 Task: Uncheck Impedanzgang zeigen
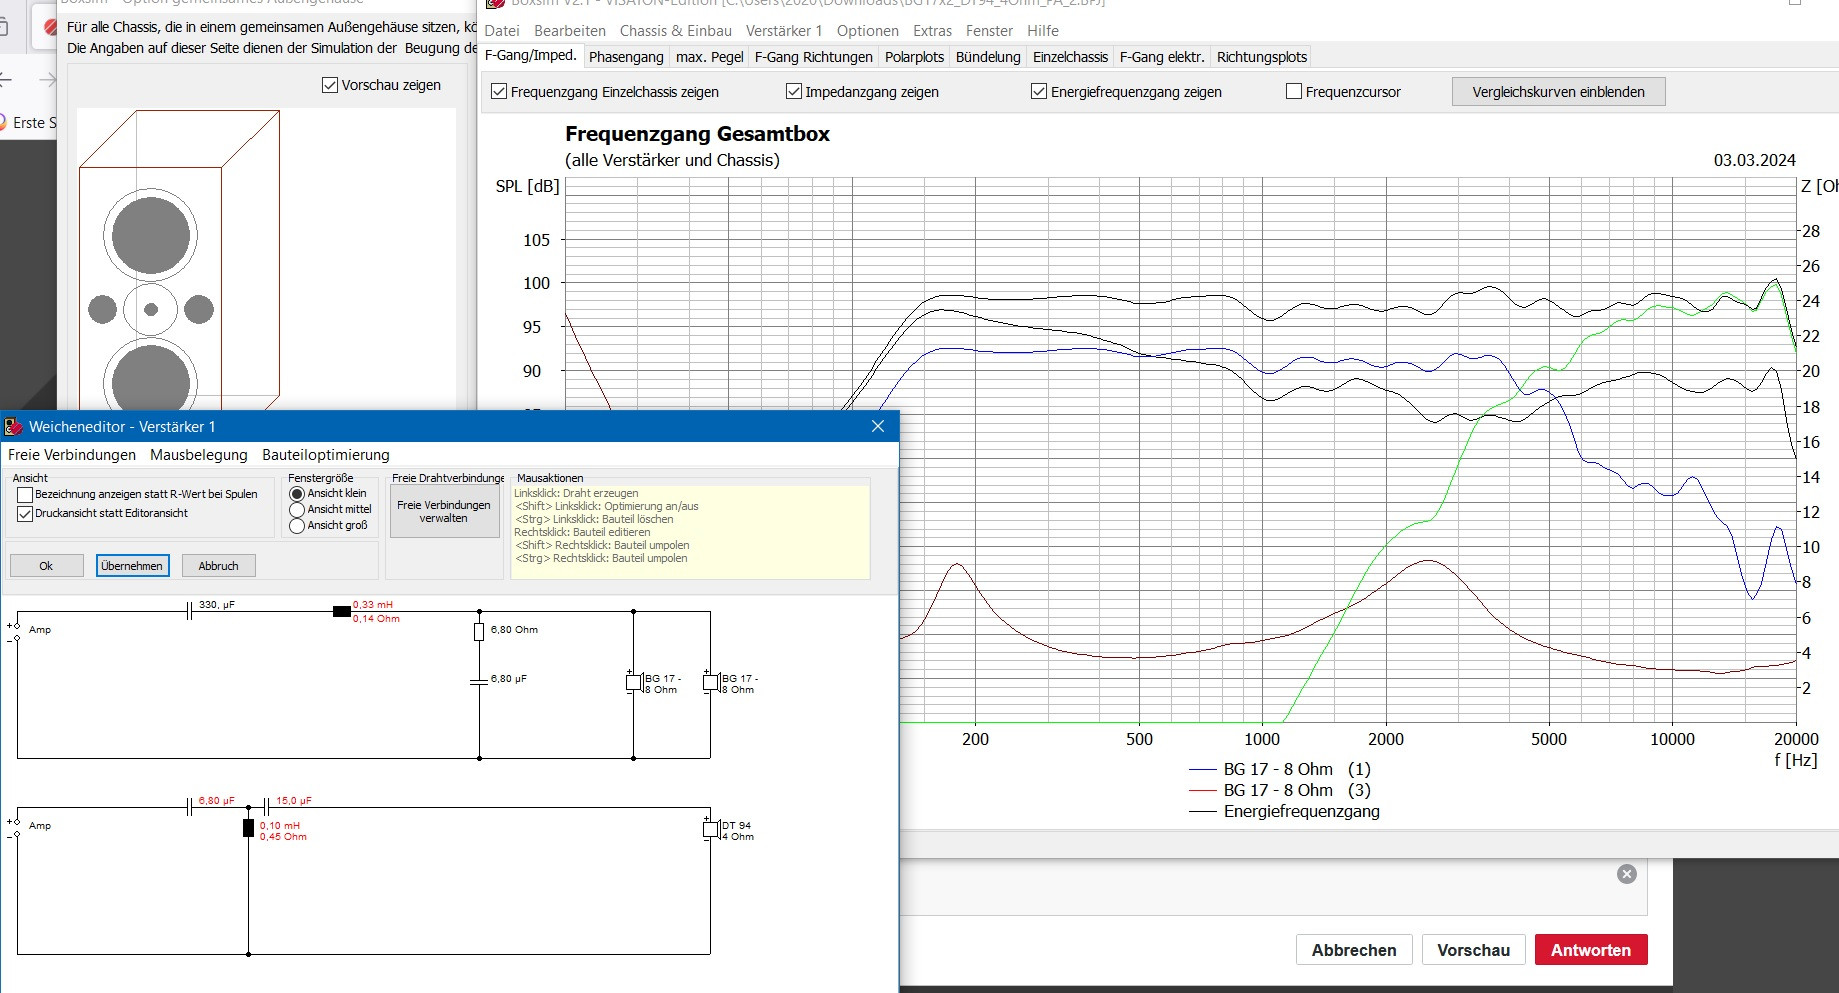[794, 92]
